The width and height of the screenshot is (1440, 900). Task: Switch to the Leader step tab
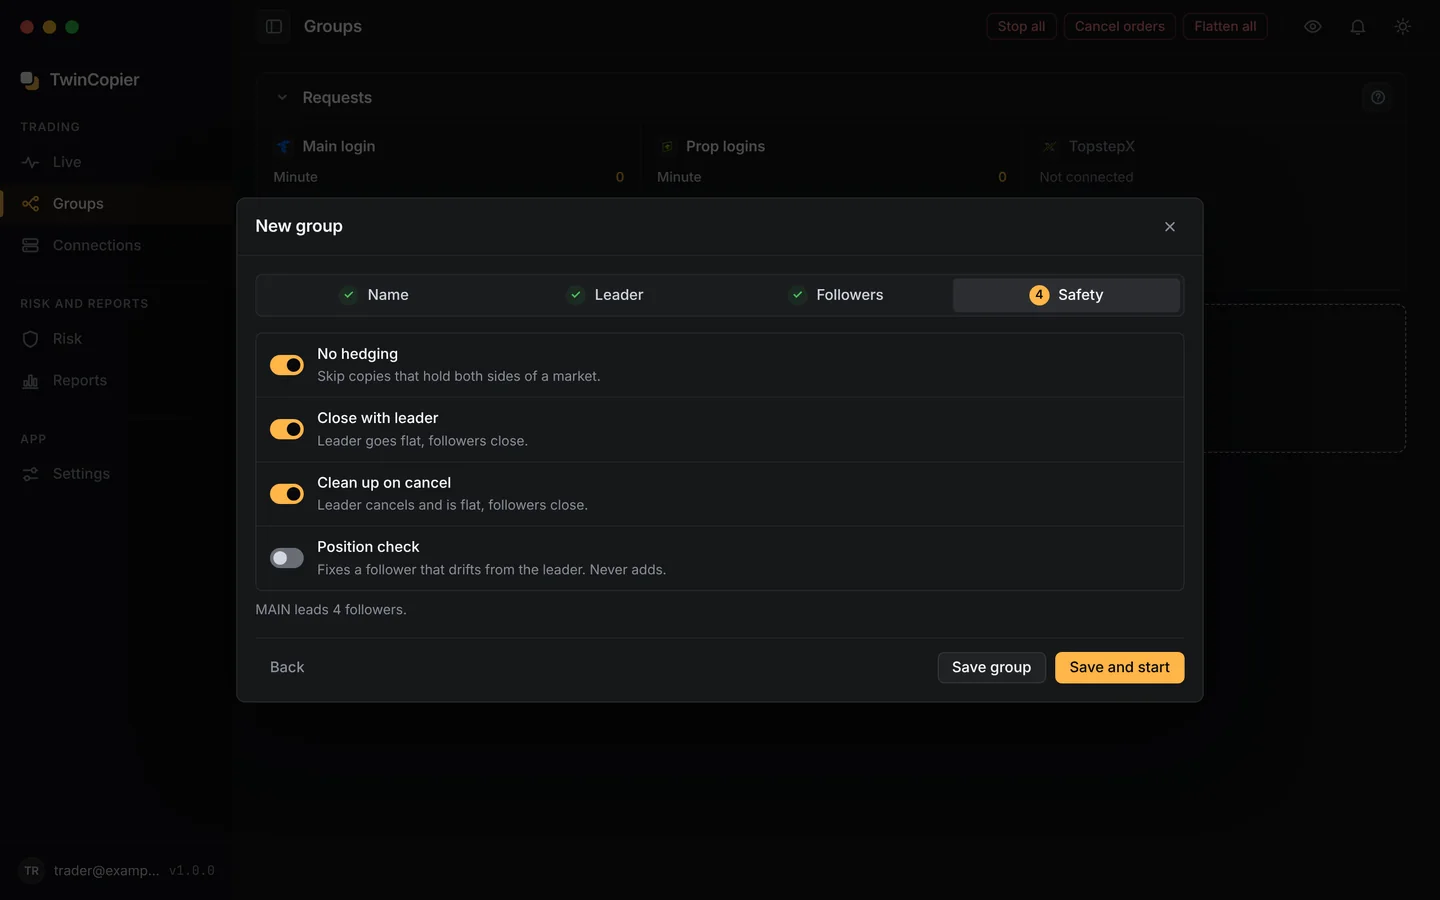pos(604,295)
